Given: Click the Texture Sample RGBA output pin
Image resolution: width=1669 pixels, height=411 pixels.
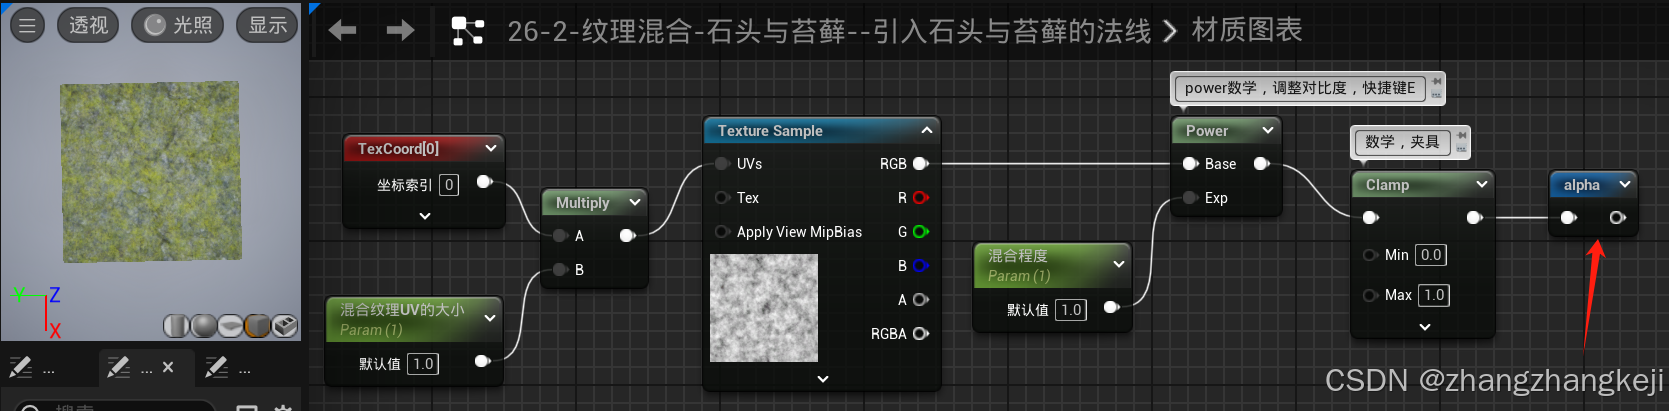Looking at the screenshot, I should 921,334.
